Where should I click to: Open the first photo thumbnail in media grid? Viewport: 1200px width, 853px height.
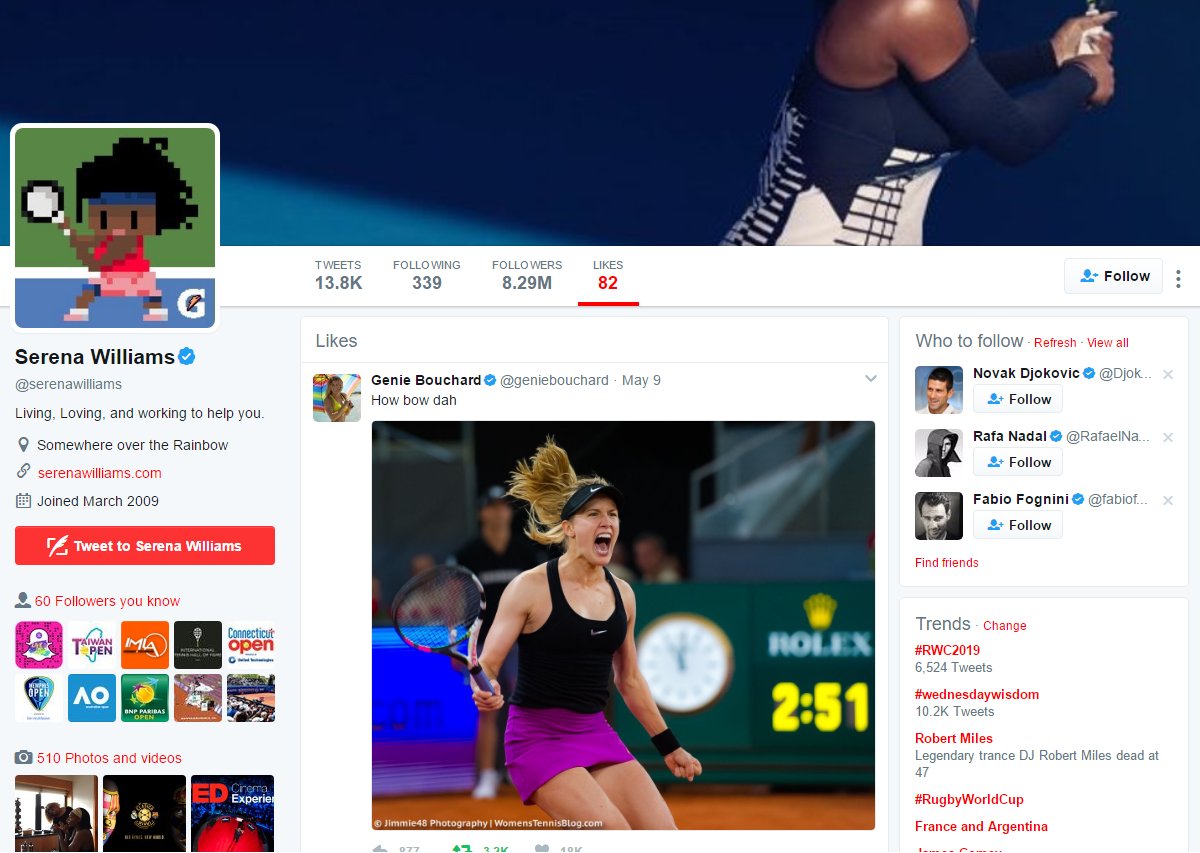56,813
